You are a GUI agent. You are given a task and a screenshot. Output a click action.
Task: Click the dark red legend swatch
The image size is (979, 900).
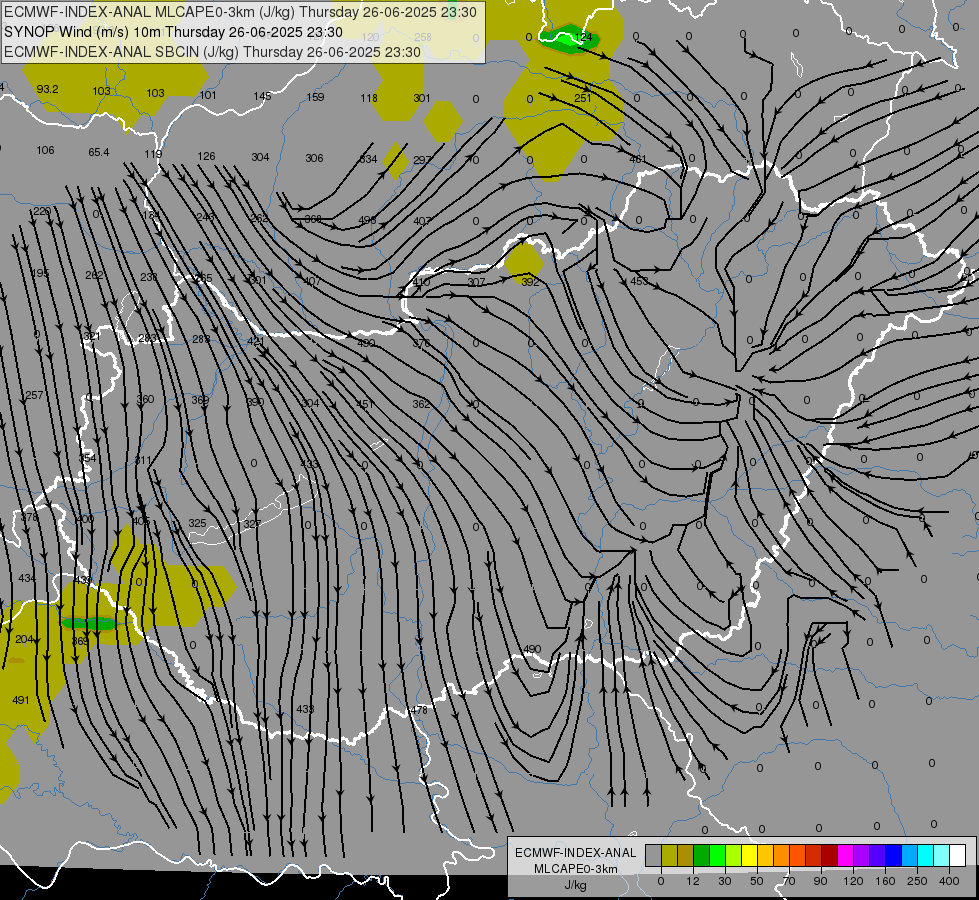coord(829,855)
